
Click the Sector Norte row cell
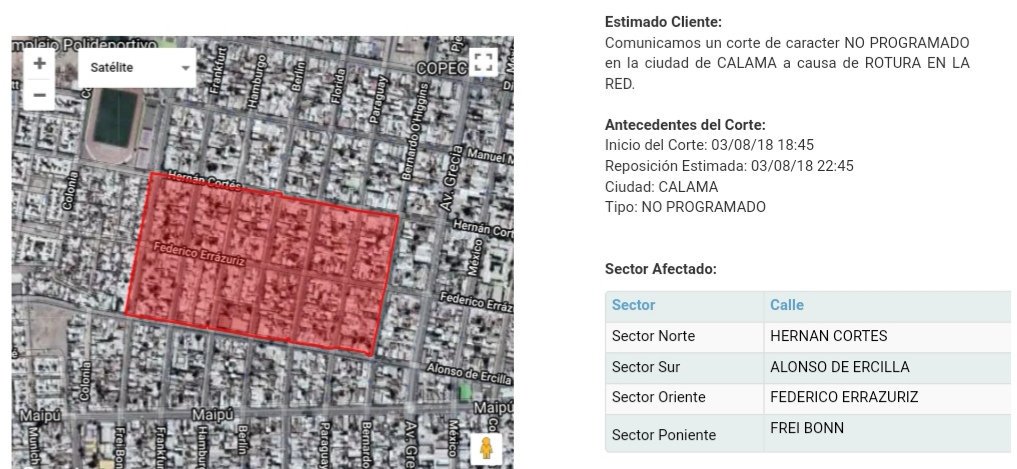[x=684, y=337]
